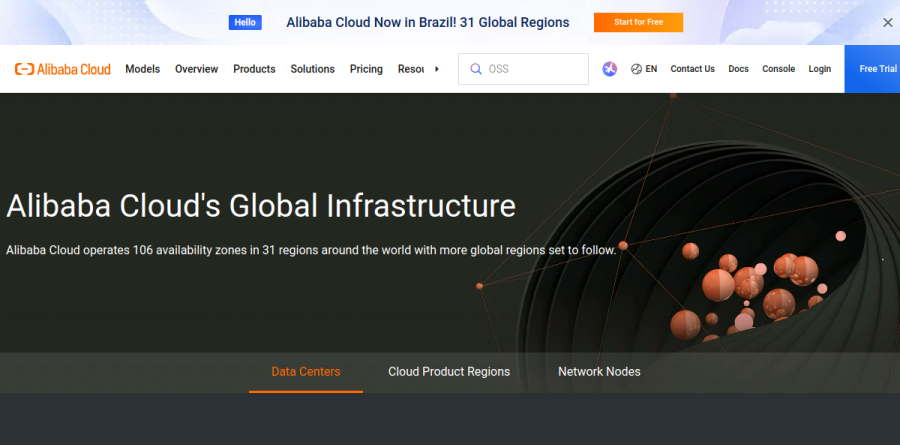Open the Overview menu
This screenshot has height=445, width=900.
tap(196, 69)
